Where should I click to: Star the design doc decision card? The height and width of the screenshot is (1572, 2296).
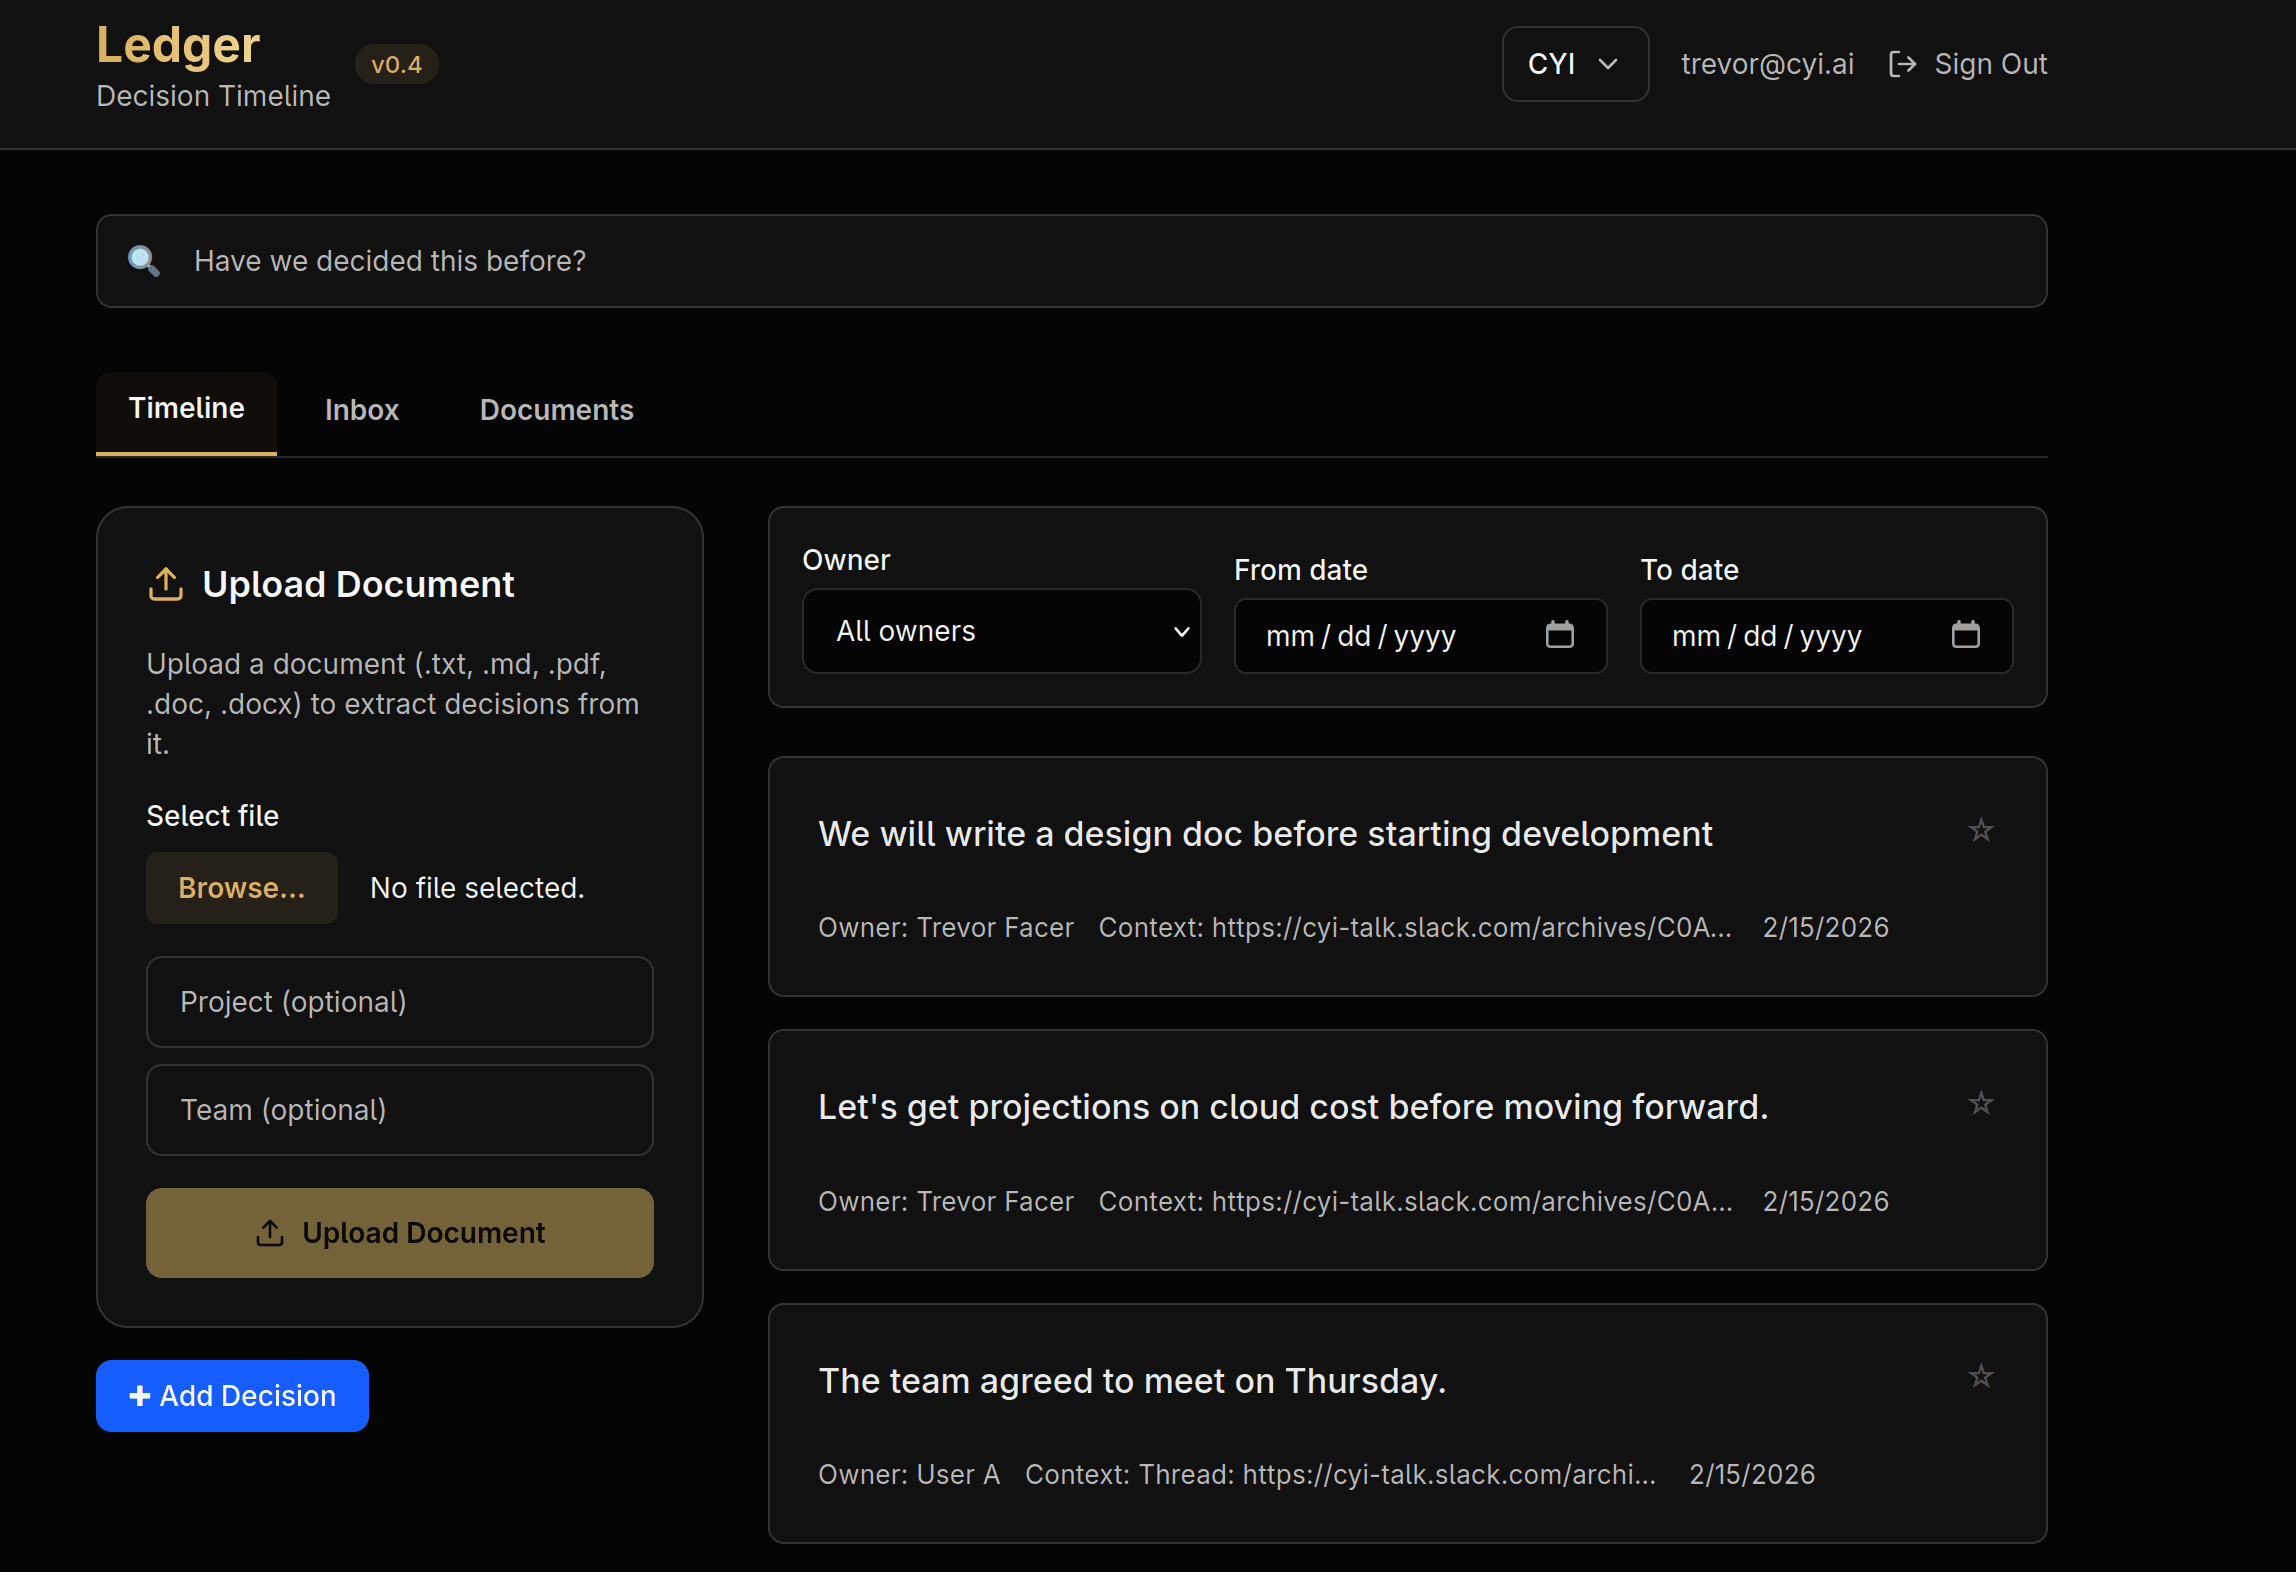(x=1981, y=831)
